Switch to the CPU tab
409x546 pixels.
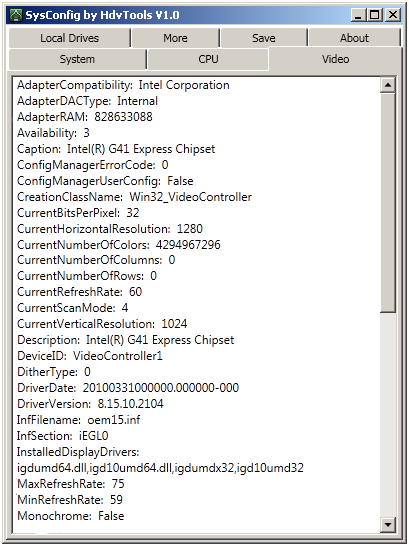click(x=208, y=59)
